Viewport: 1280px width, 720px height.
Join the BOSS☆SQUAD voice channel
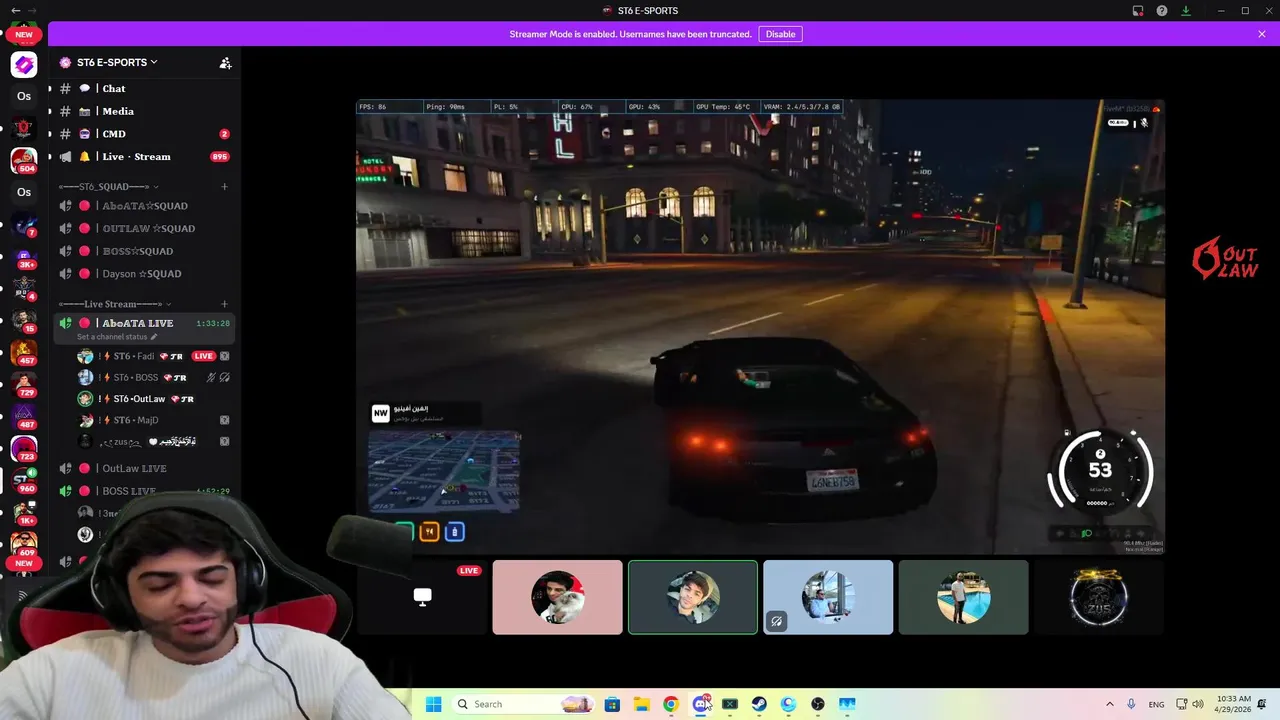pyautogui.click(x=145, y=251)
